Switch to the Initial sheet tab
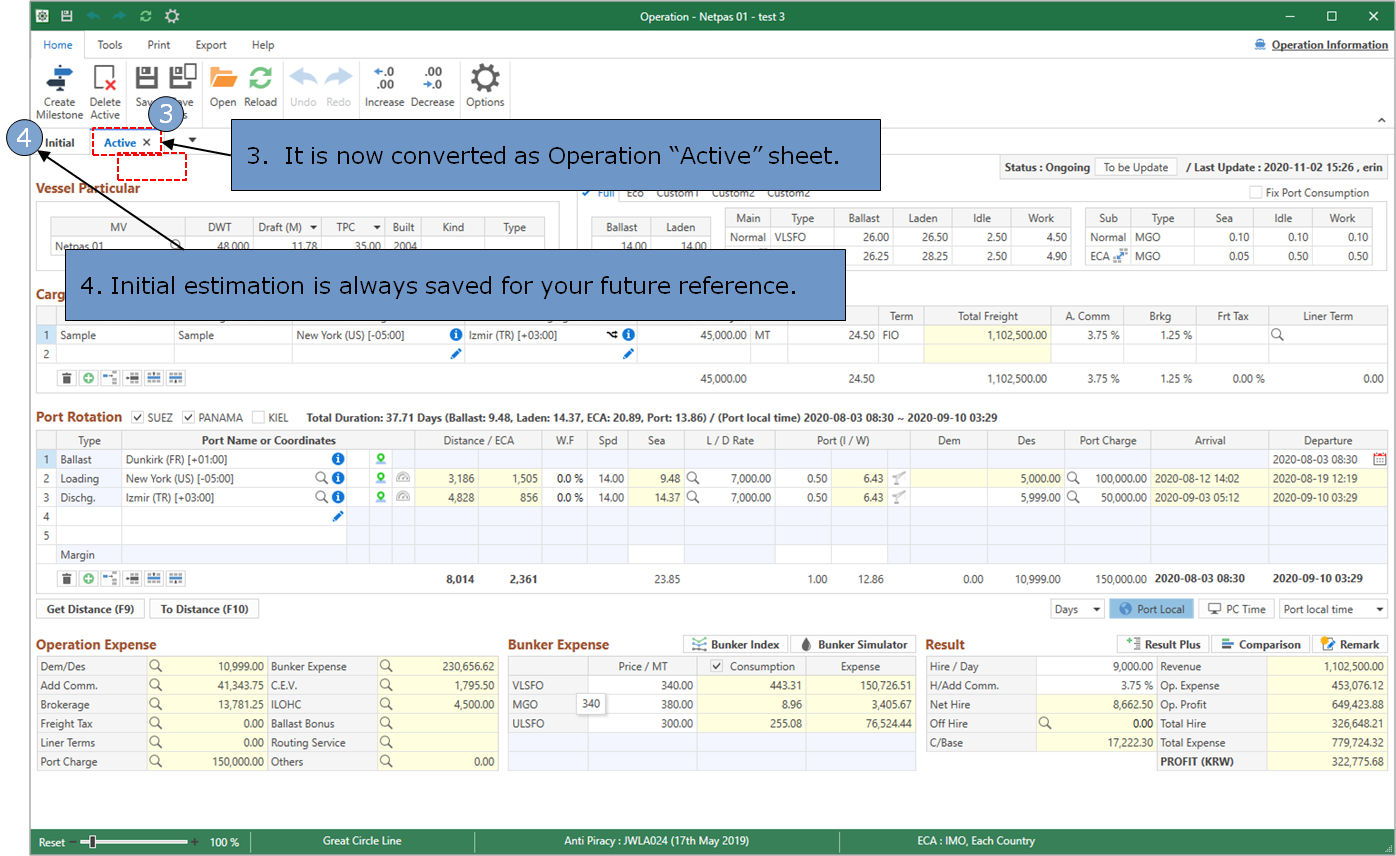 click(59, 143)
